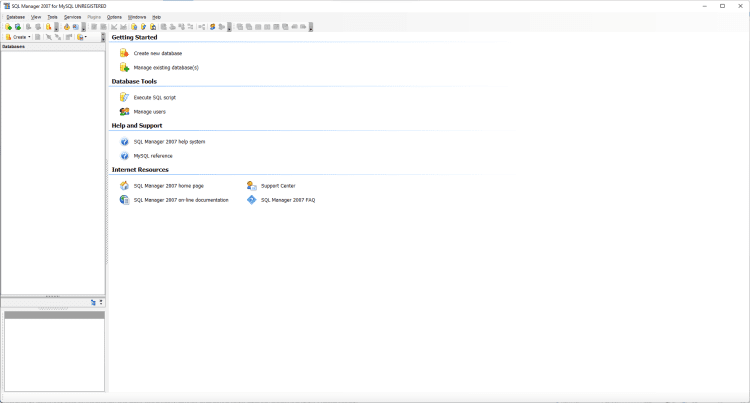The height and width of the screenshot is (403, 750).
Task: Click the Create new database link
Action: tap(158, 54)
